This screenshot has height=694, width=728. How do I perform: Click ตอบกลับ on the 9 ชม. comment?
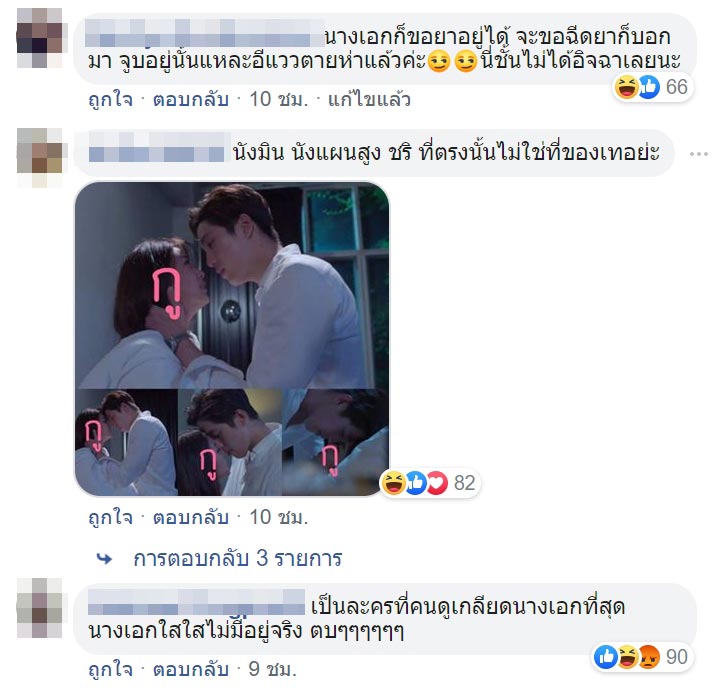pyautogui.click(x=191, y=669)
